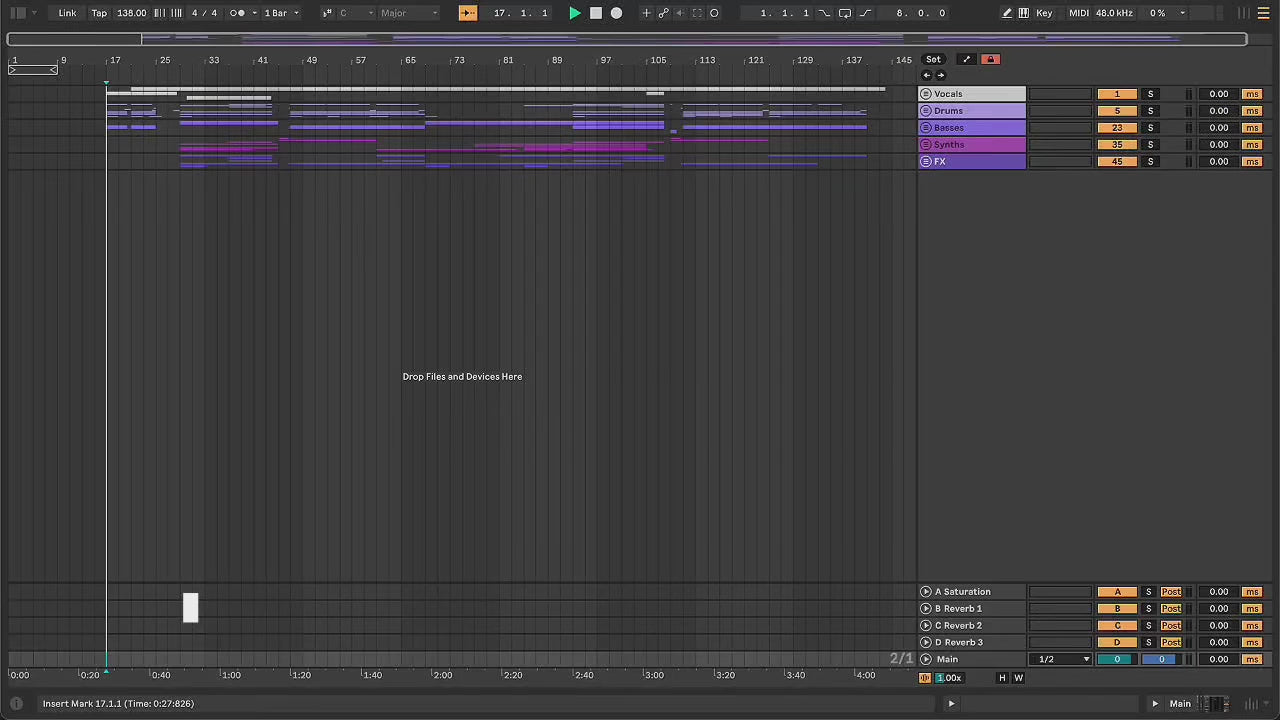Open the 1 Bar quantization dropdown
Screen dimensions: 1280x720
[281, 13]
